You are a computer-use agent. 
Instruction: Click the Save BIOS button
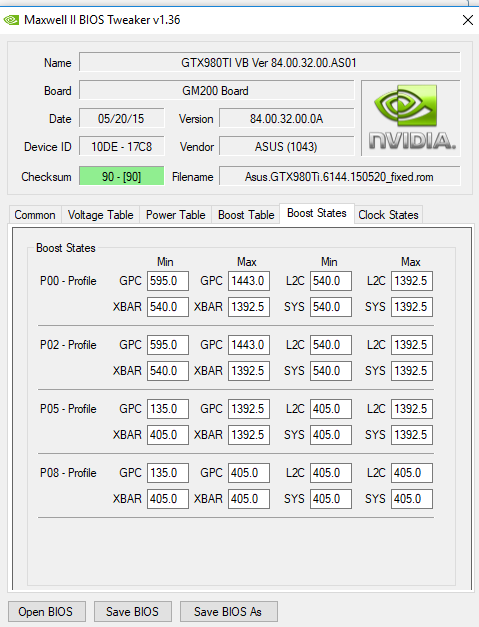(132, 611)
